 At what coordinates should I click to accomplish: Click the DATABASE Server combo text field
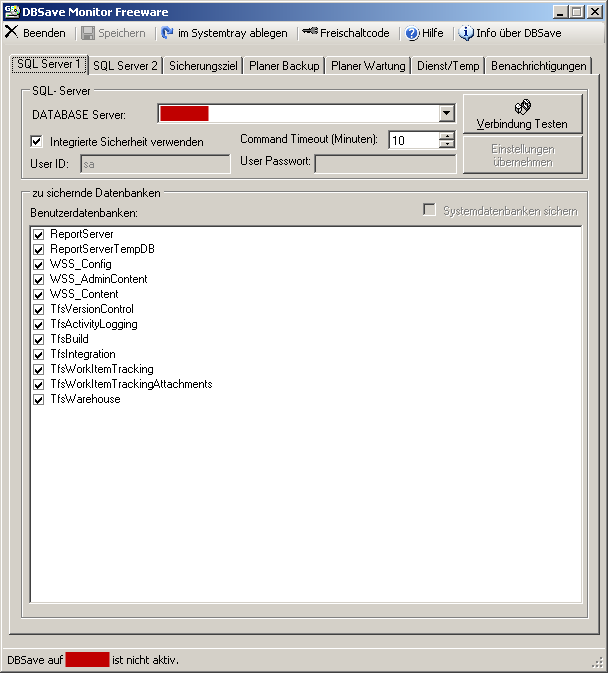click(299, 114)
